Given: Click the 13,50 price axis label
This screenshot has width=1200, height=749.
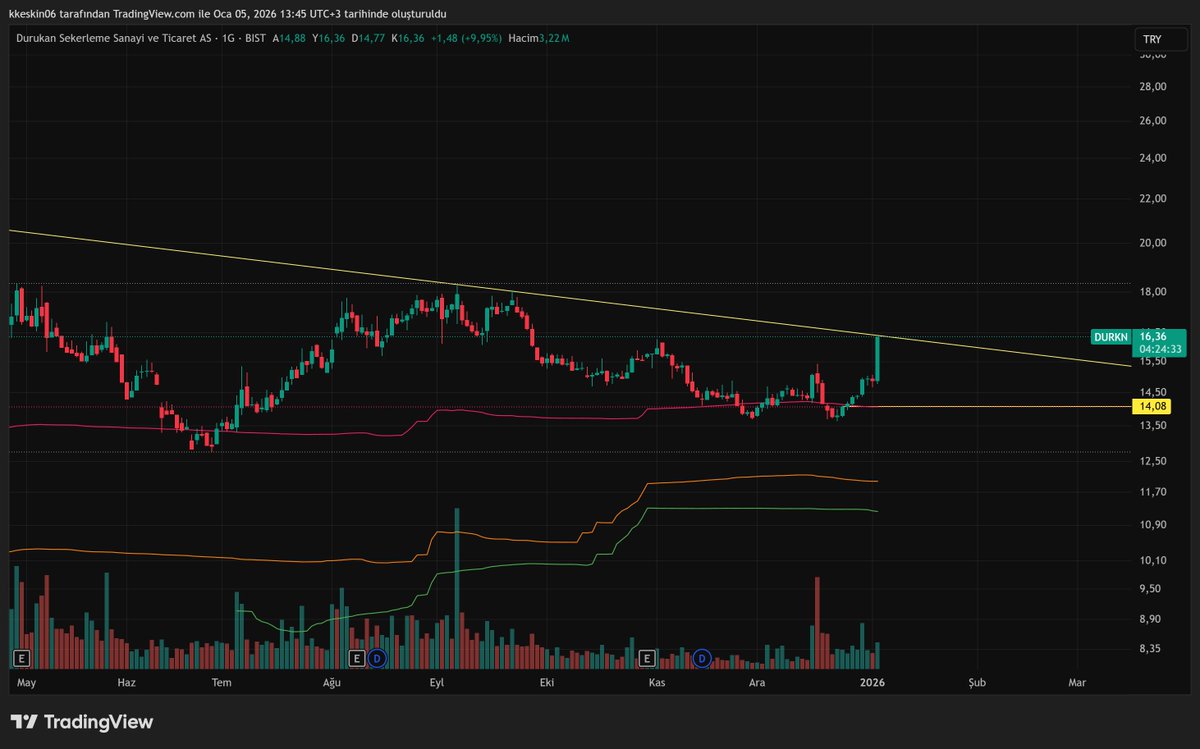Looking at the screenshot, I should tap(1153, 426).
